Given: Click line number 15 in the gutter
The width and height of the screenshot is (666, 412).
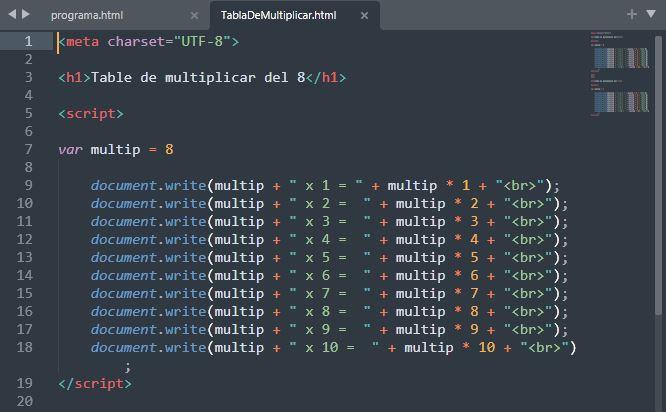Looking at the screenshot, I should click(x=25, y=293).
